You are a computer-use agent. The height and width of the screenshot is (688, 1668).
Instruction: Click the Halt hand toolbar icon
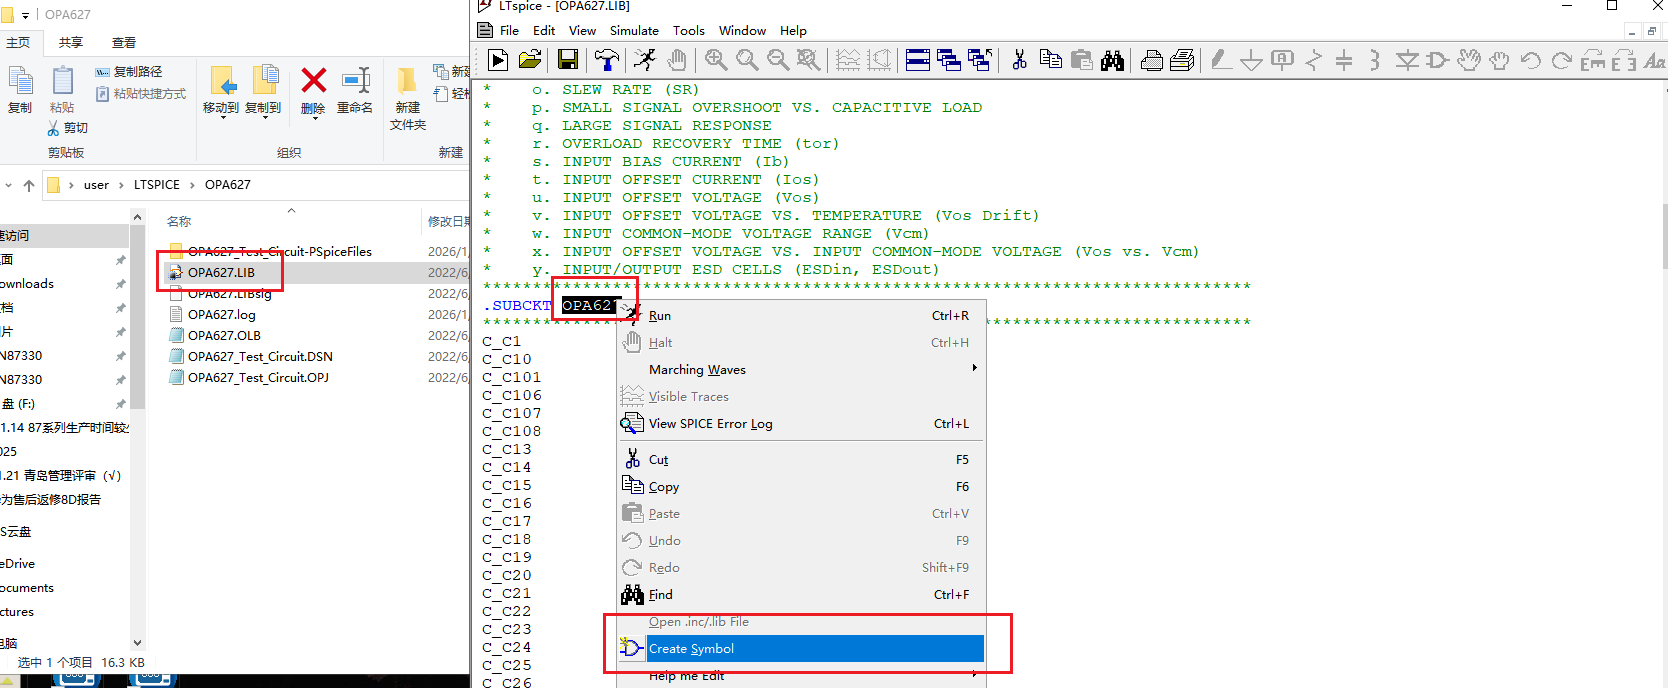tap(677, 60)
